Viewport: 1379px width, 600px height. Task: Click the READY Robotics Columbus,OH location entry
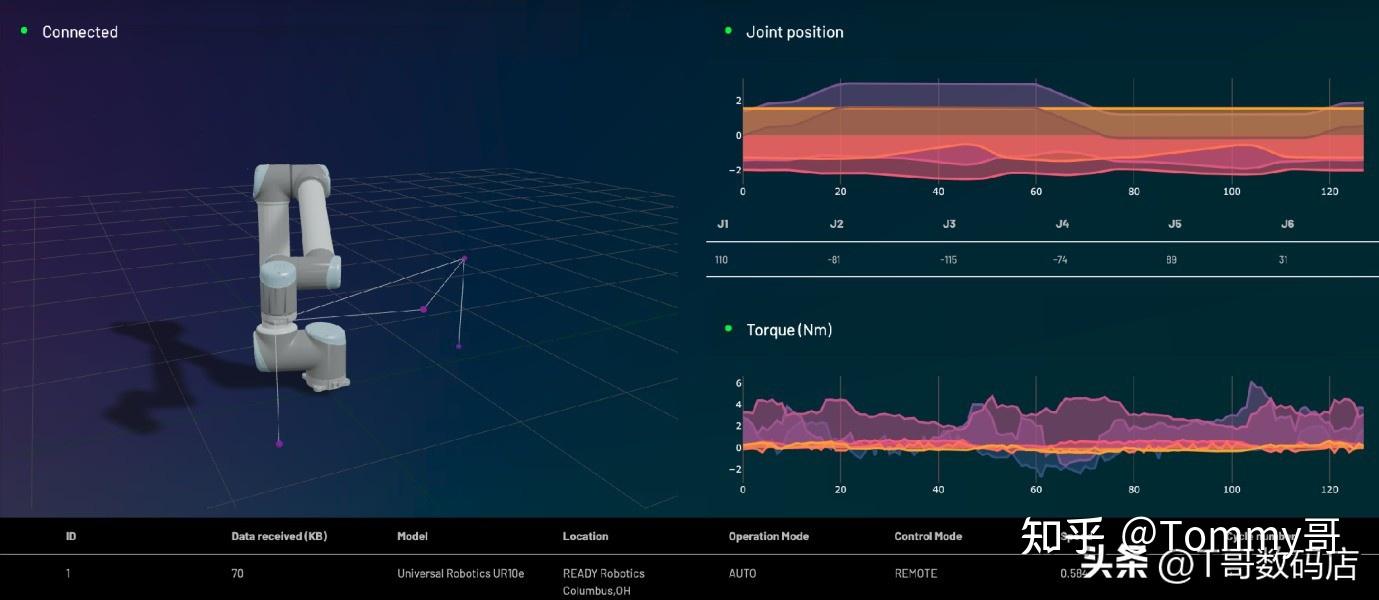(603, 581)
